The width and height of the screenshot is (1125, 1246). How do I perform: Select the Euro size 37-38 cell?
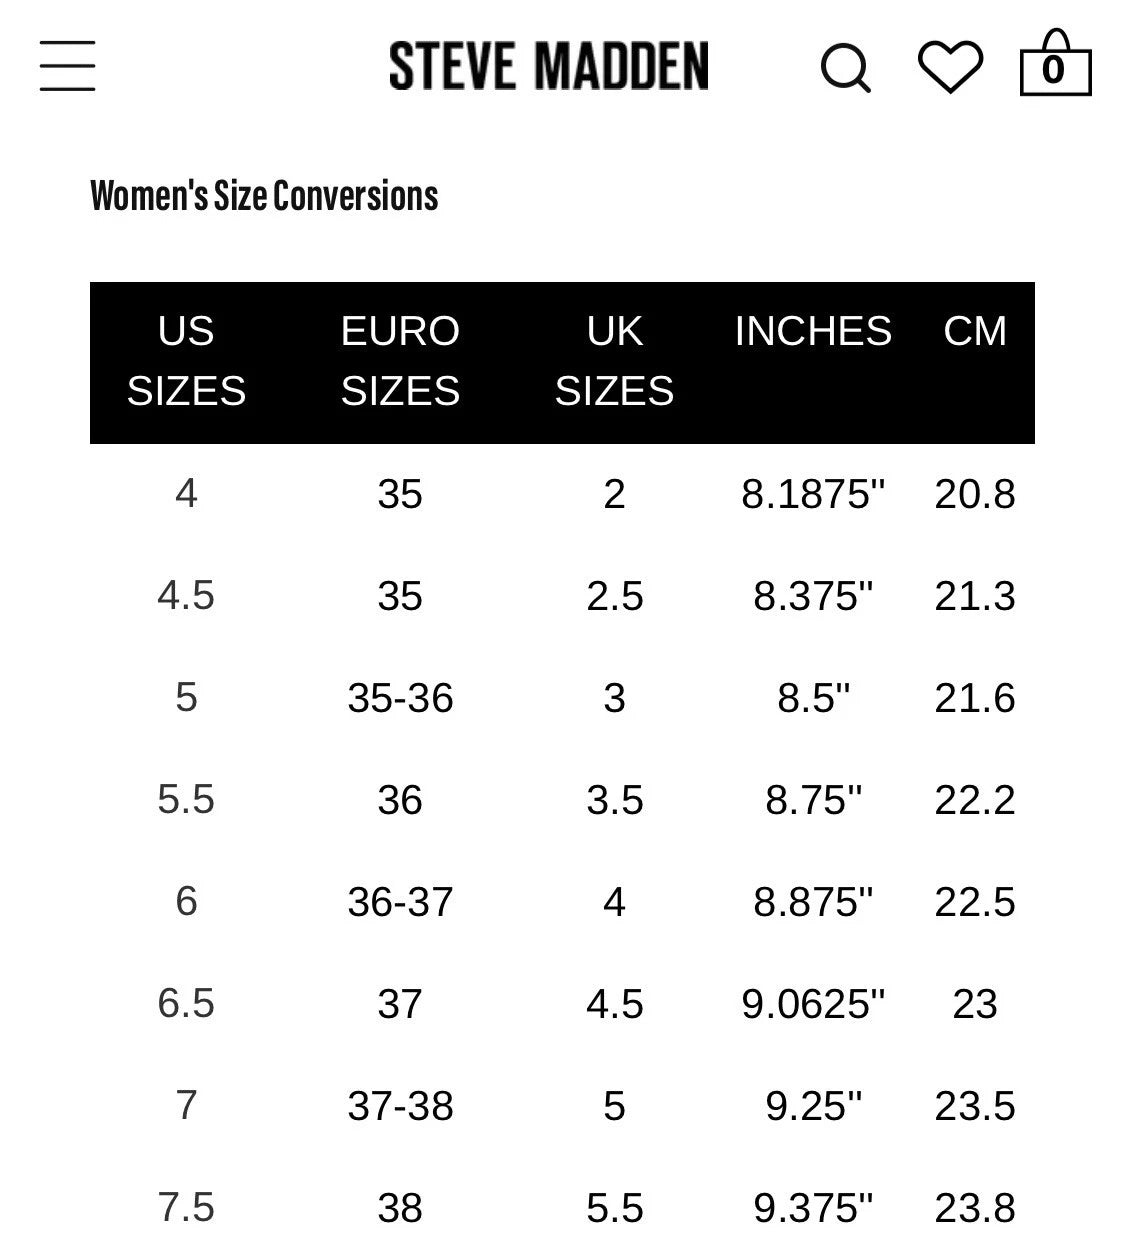[x=400, y=1105]
